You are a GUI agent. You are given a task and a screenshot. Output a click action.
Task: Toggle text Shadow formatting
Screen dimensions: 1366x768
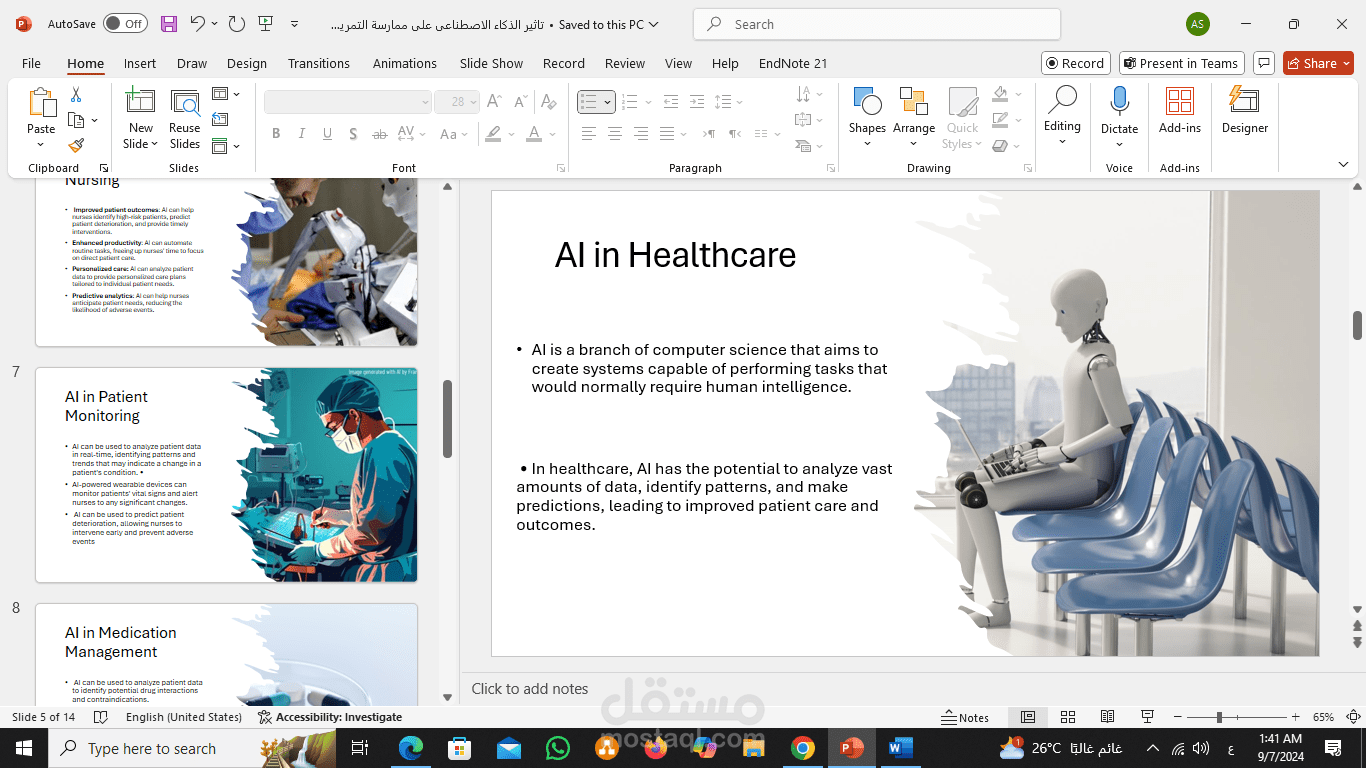[x=353, y=133]
